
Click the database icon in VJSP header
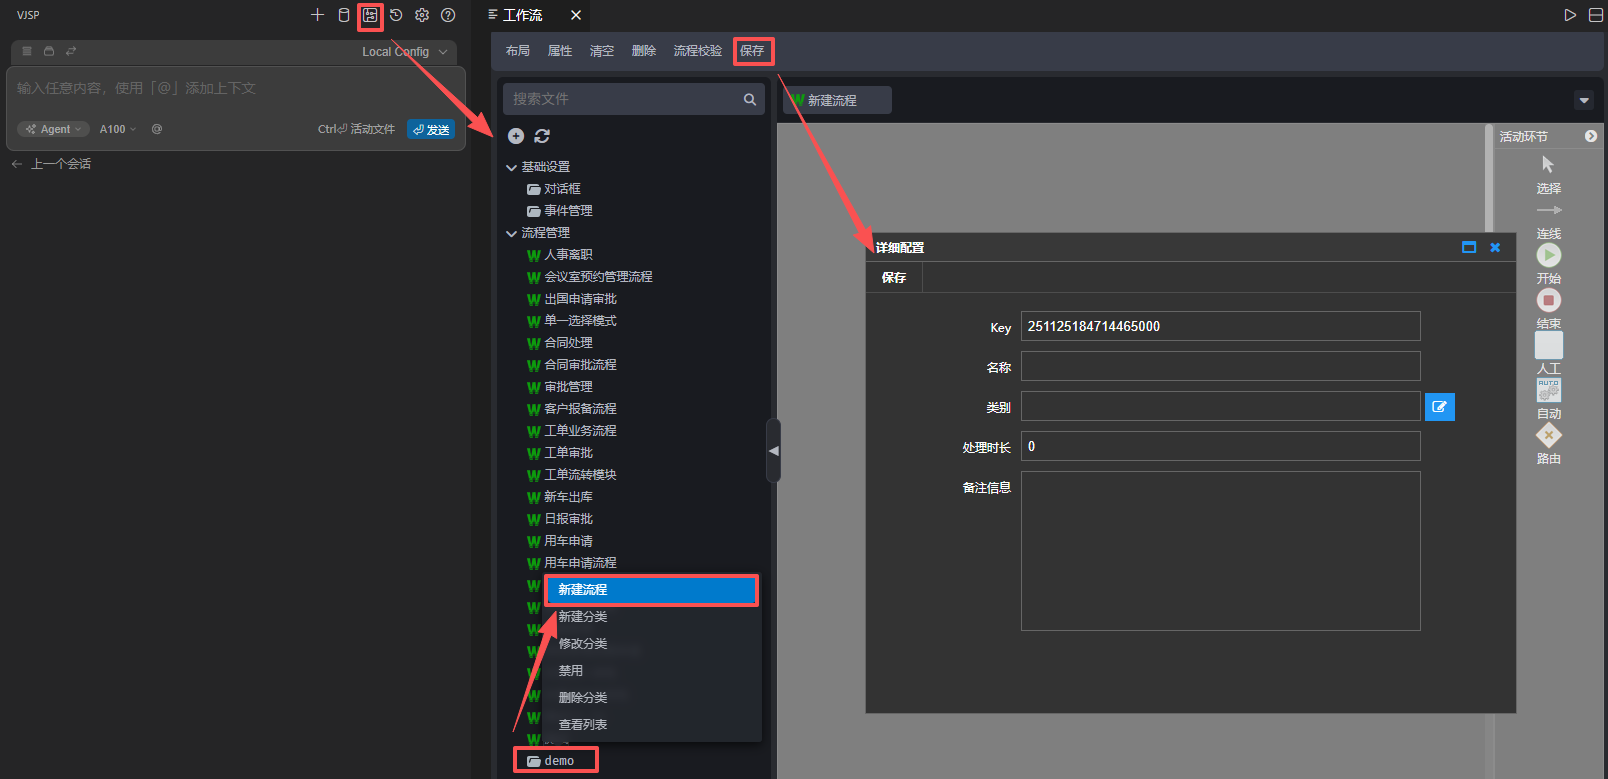(344, 15)
